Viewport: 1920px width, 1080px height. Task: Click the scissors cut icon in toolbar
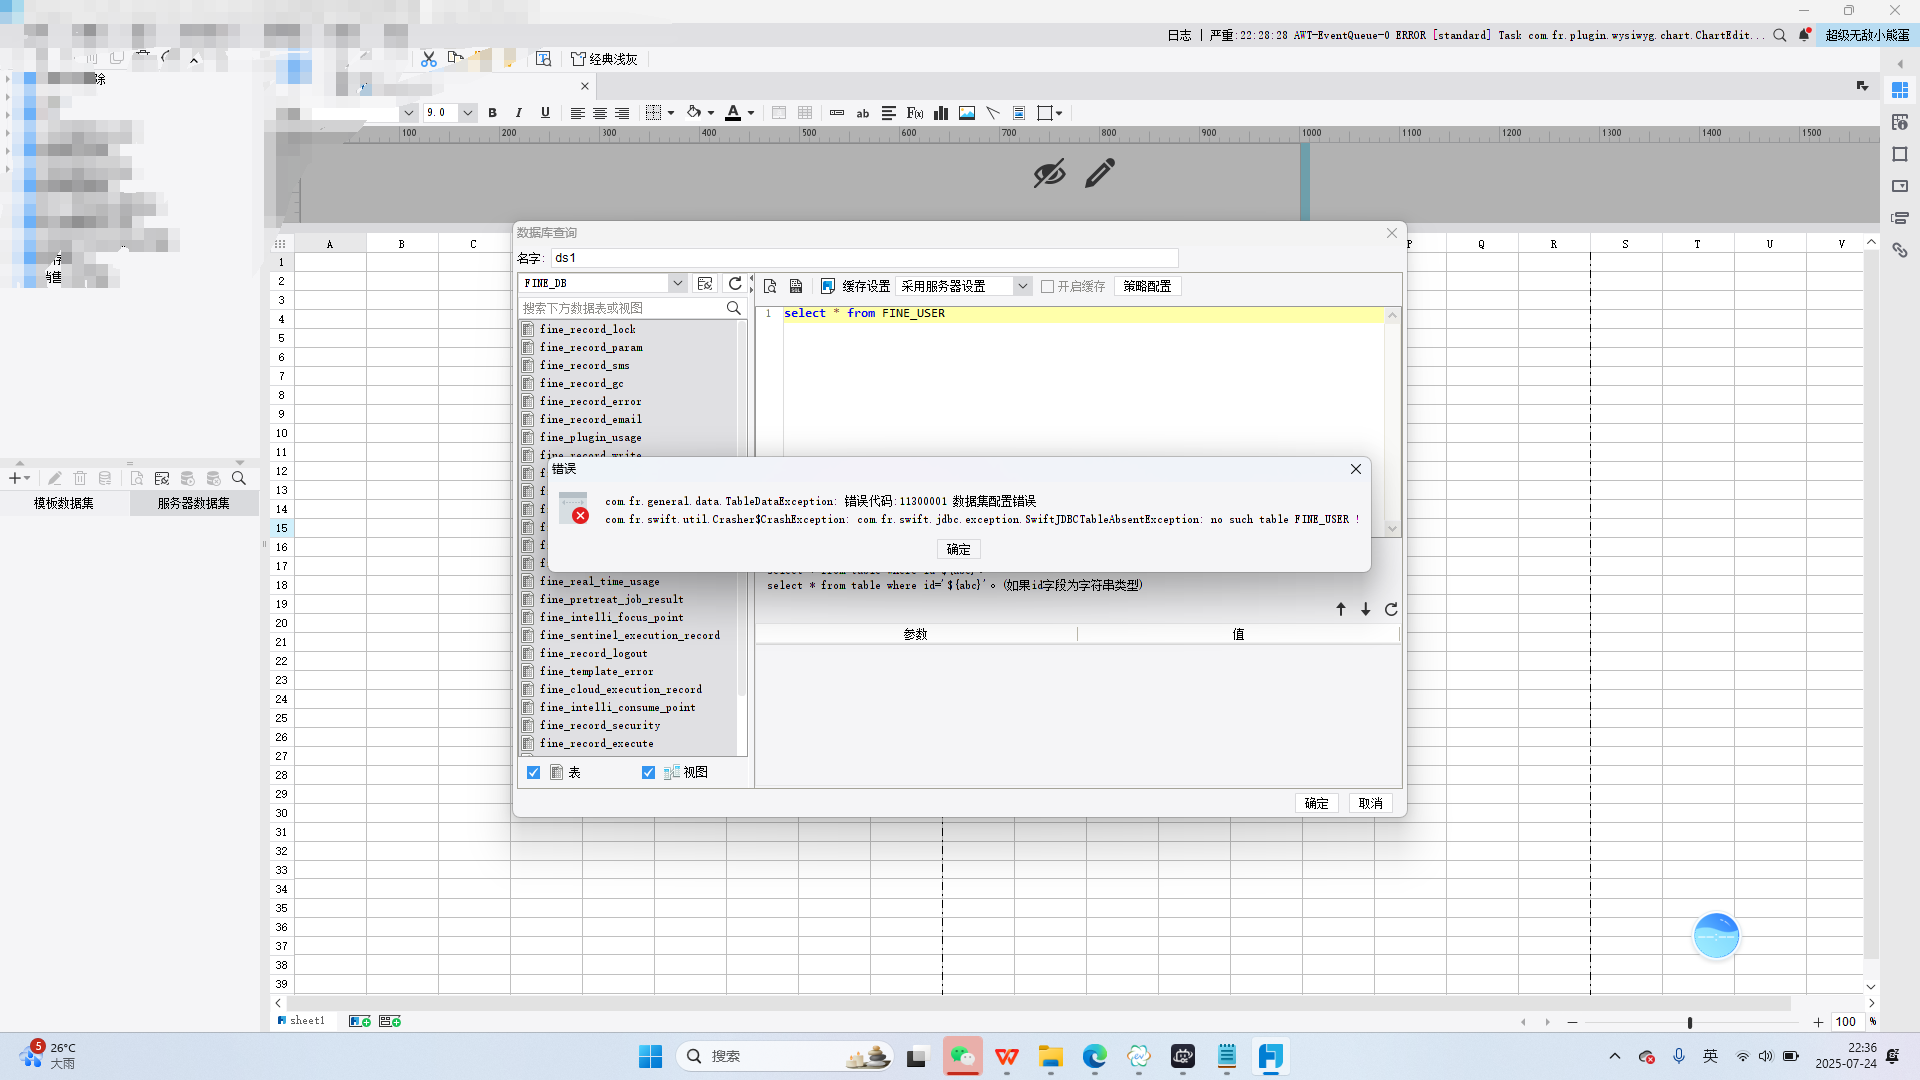point(428,59)
